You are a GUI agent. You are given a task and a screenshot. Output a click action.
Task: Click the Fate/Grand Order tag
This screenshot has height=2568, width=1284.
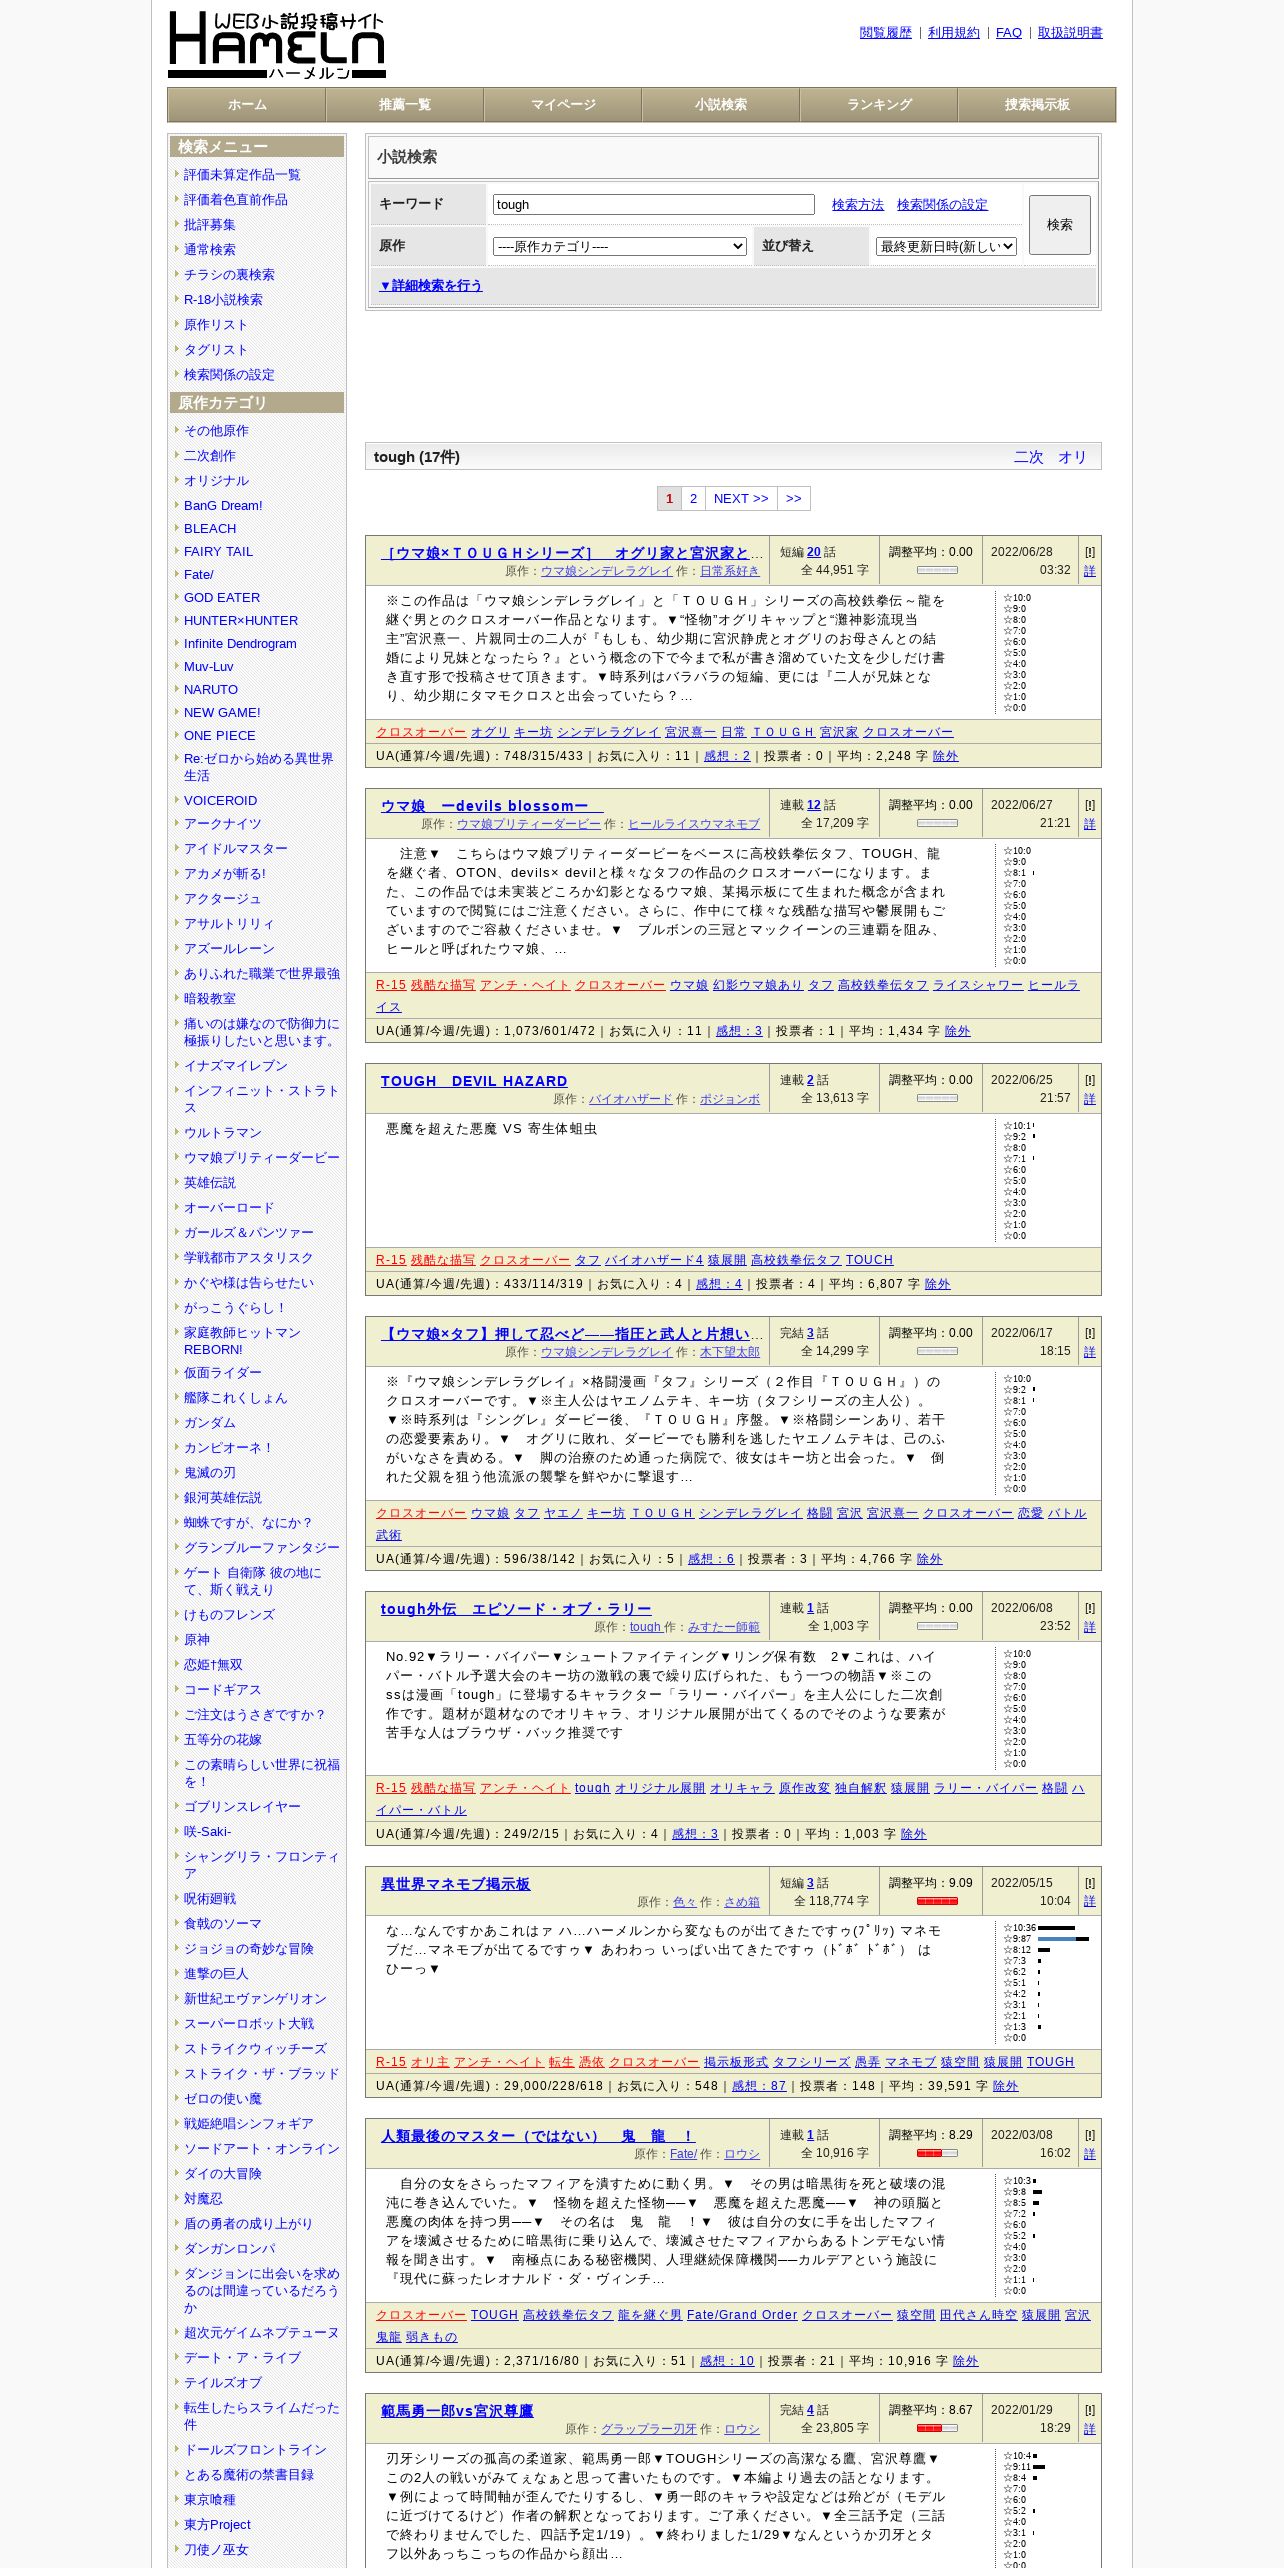(742, 2315)
